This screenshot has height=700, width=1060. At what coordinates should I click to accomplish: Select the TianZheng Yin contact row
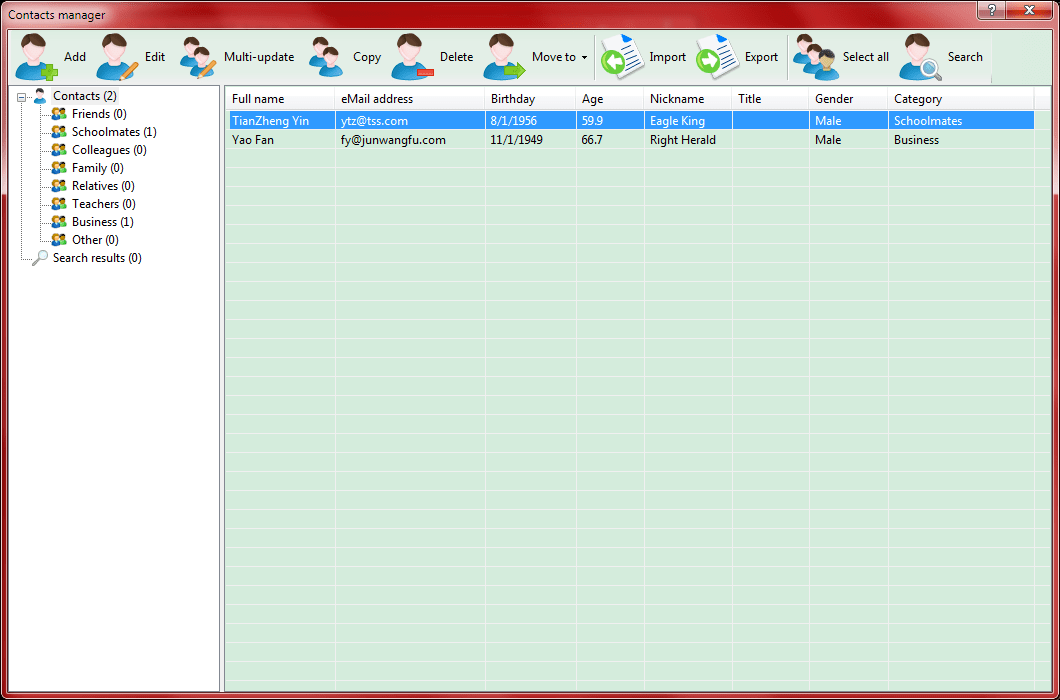[x=631, y=121]
